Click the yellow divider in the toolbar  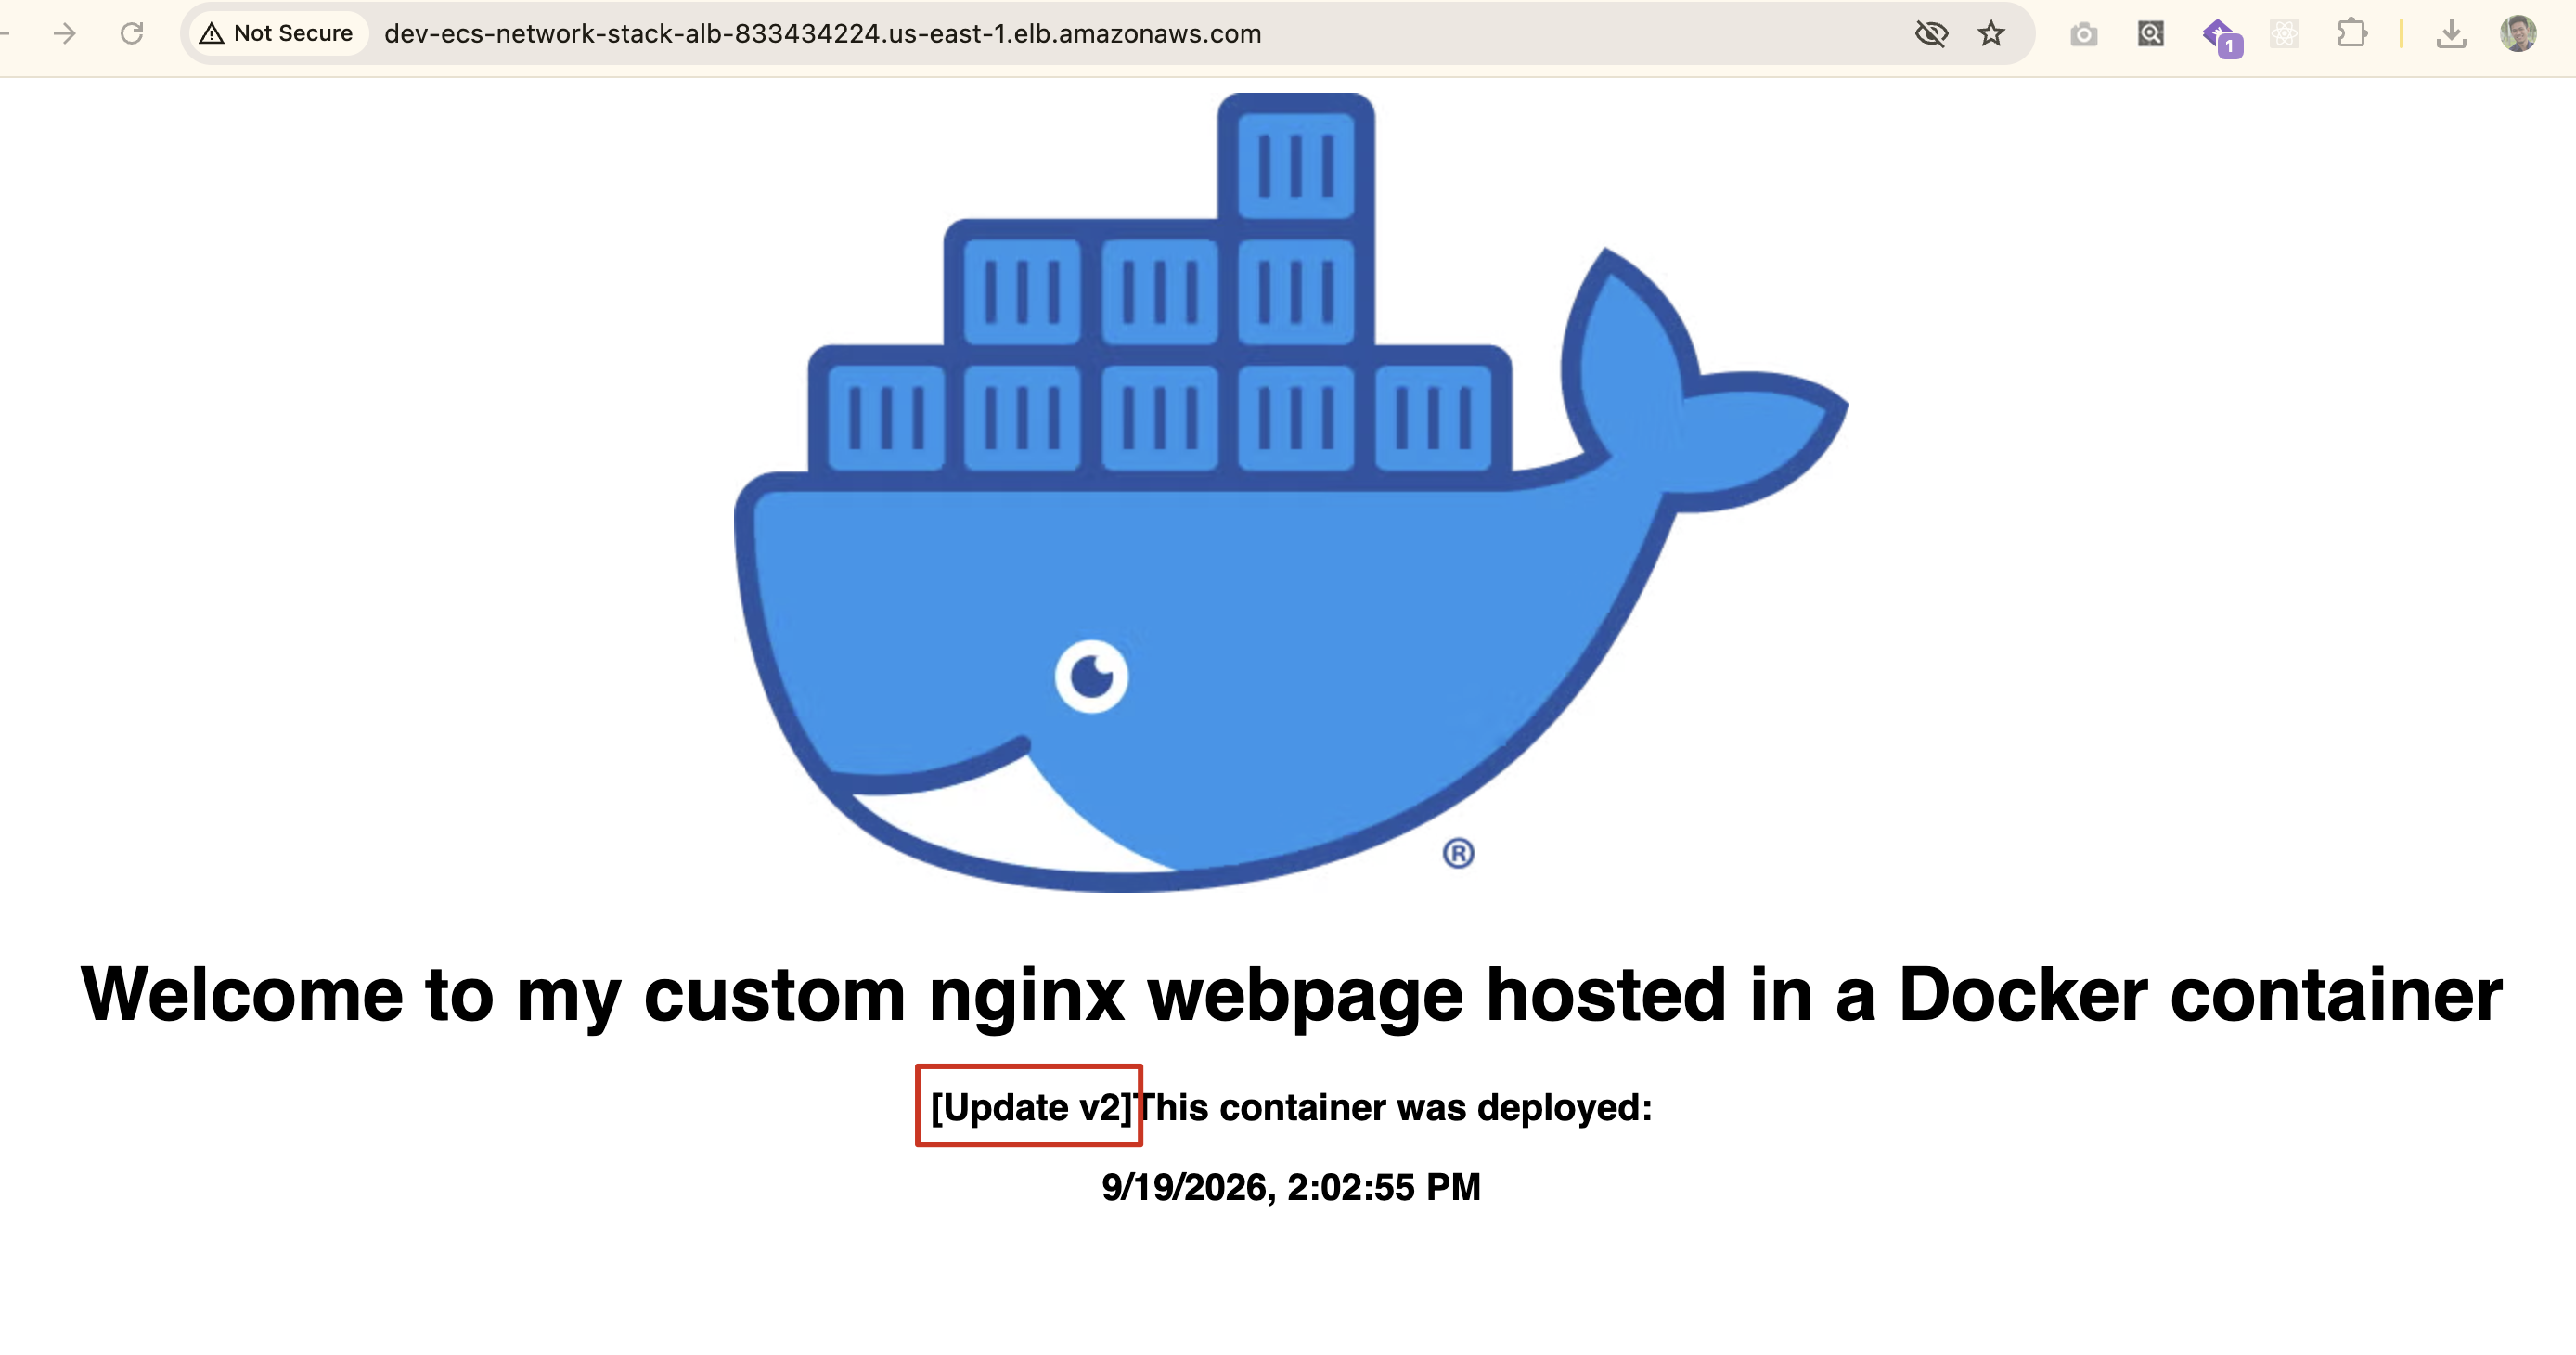[x=2401, y=34]
